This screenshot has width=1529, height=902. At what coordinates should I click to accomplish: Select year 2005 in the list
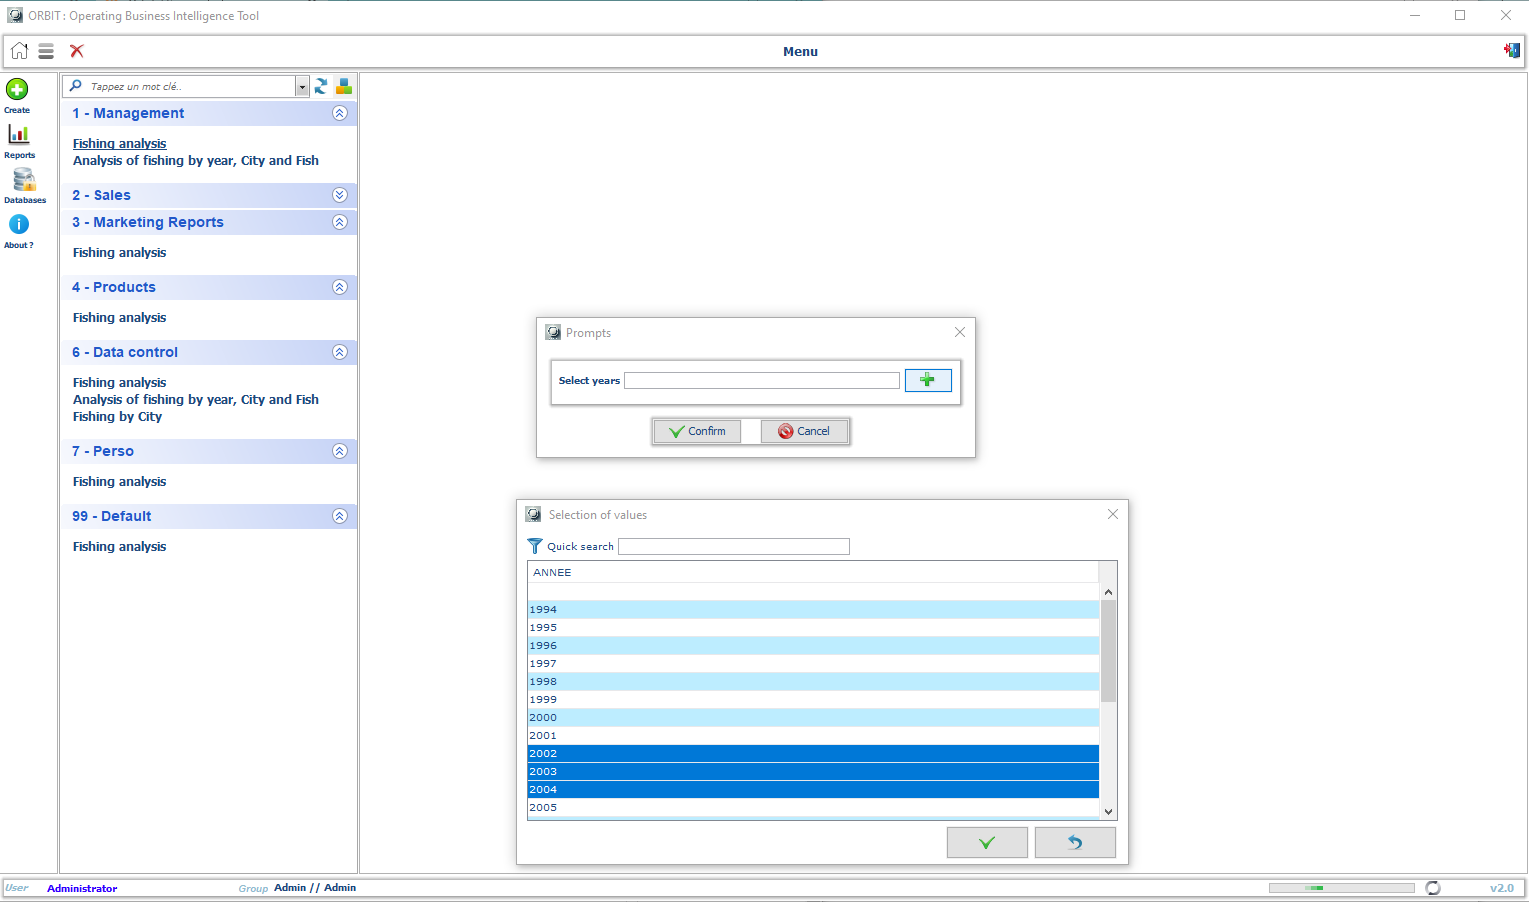pyautogui.click(x=813, y=807)
